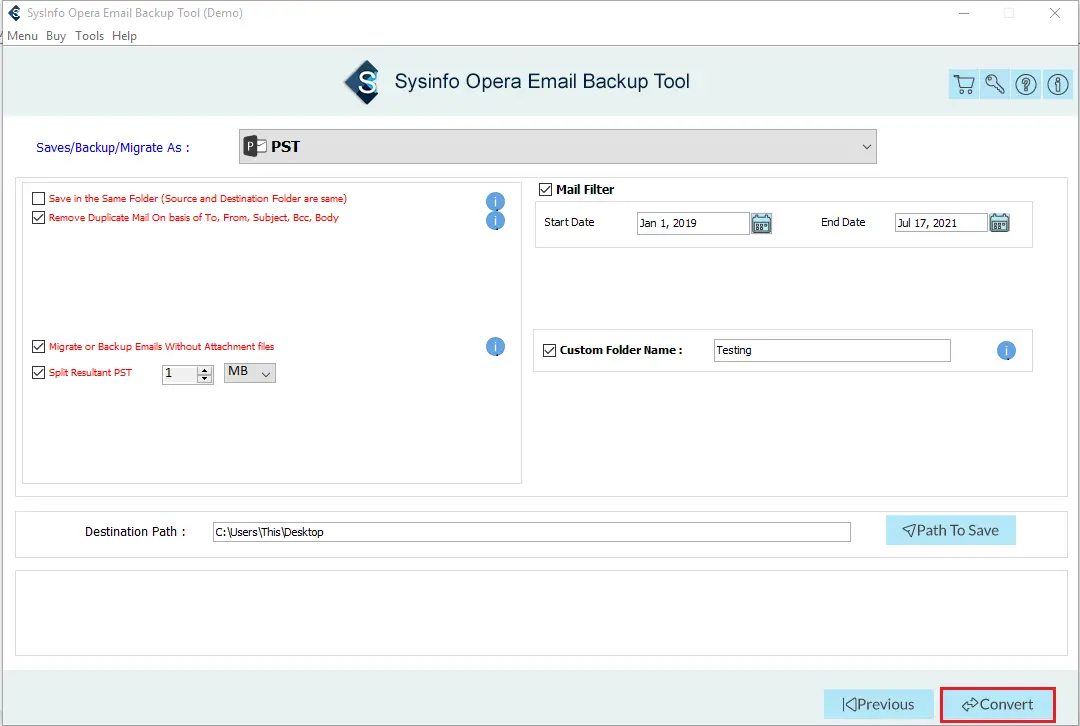Click the shopping cart buy icon
Screen dimensions: 1080x726
(x=964, y=85)
